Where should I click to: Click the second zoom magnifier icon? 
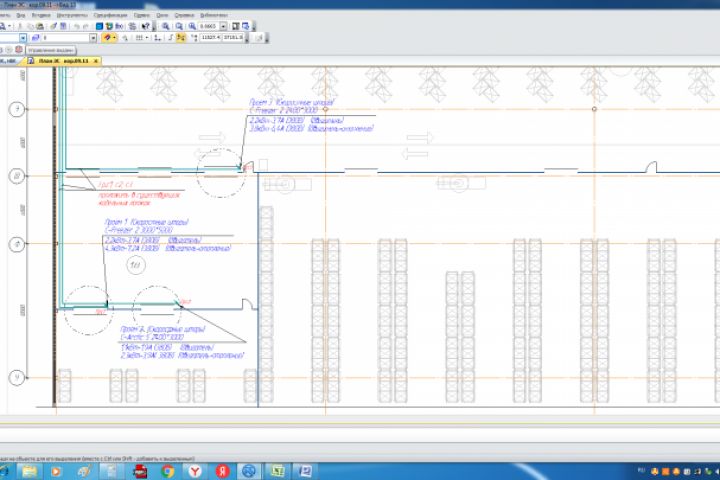179,26
